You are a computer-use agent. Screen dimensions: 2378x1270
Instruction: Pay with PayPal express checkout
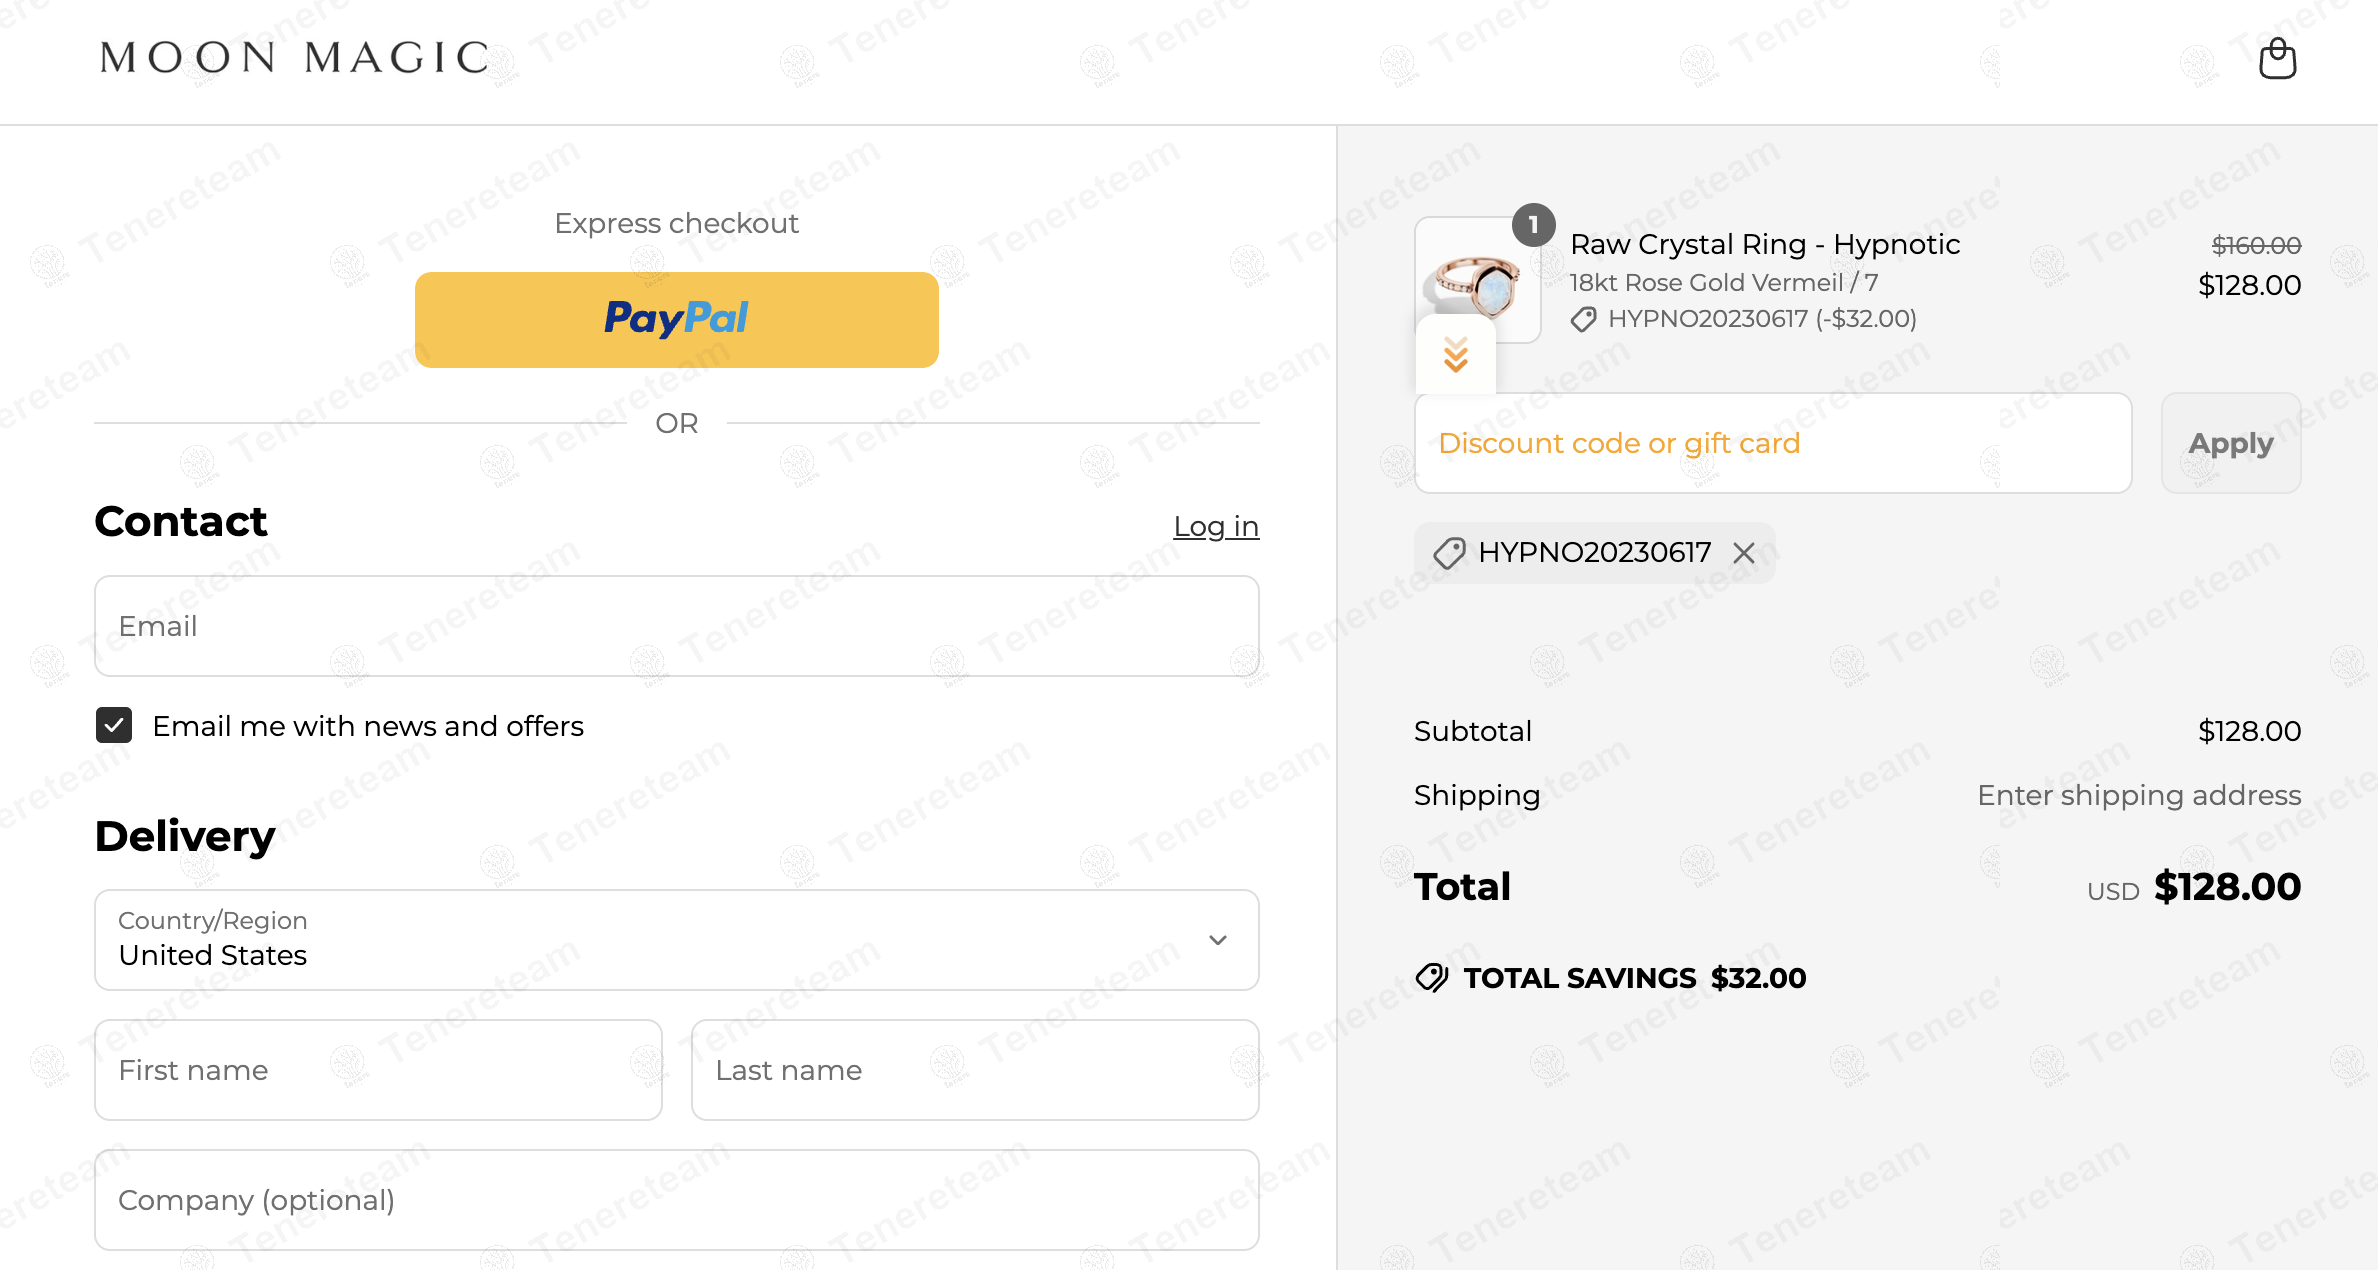pos(676,319)
